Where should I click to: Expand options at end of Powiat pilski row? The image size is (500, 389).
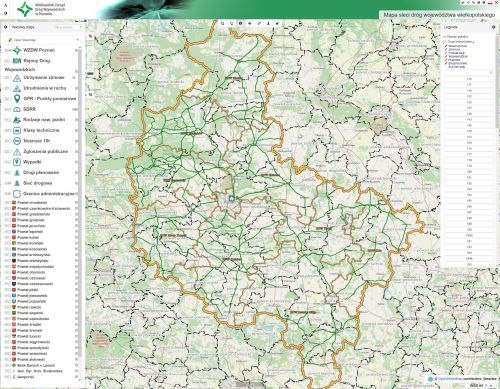(76, 290)
